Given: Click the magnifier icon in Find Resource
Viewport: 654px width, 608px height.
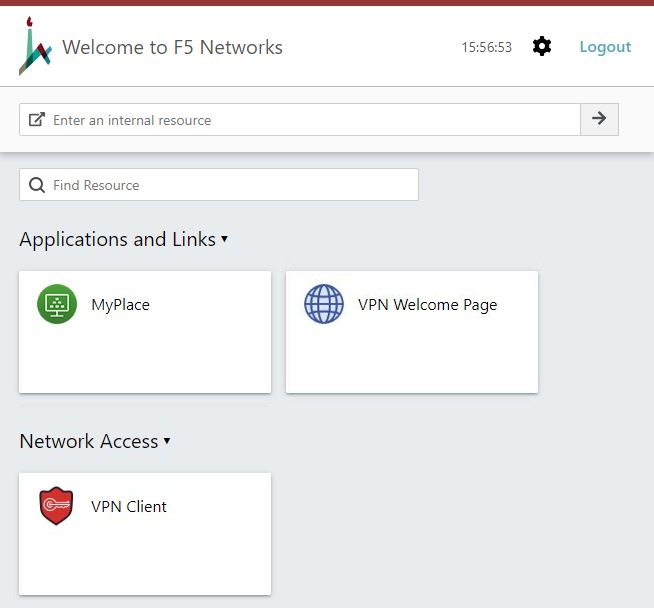Looking at the screenshot, I should coord(37,185).
